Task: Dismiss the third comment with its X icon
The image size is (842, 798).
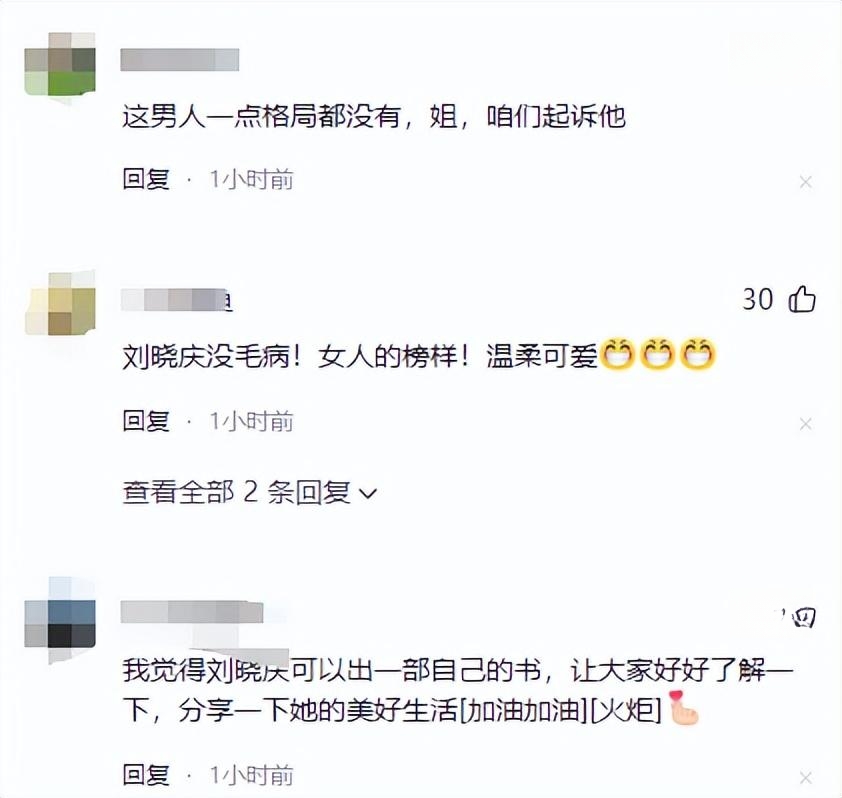Action: click(x=805, y=778)
